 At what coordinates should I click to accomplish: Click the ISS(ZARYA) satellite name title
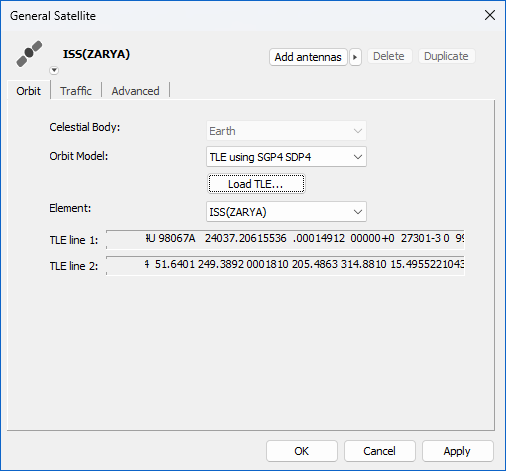(x=96, y=54)
